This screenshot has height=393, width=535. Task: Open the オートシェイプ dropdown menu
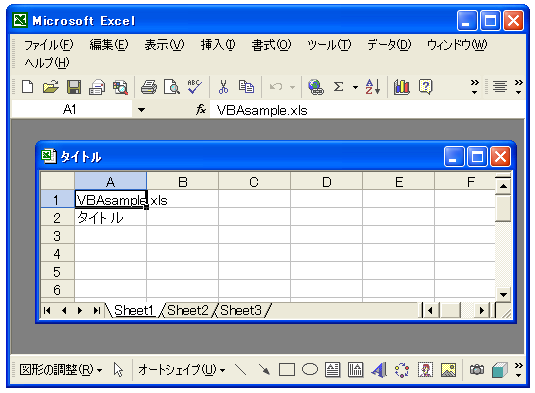point(182,370)
